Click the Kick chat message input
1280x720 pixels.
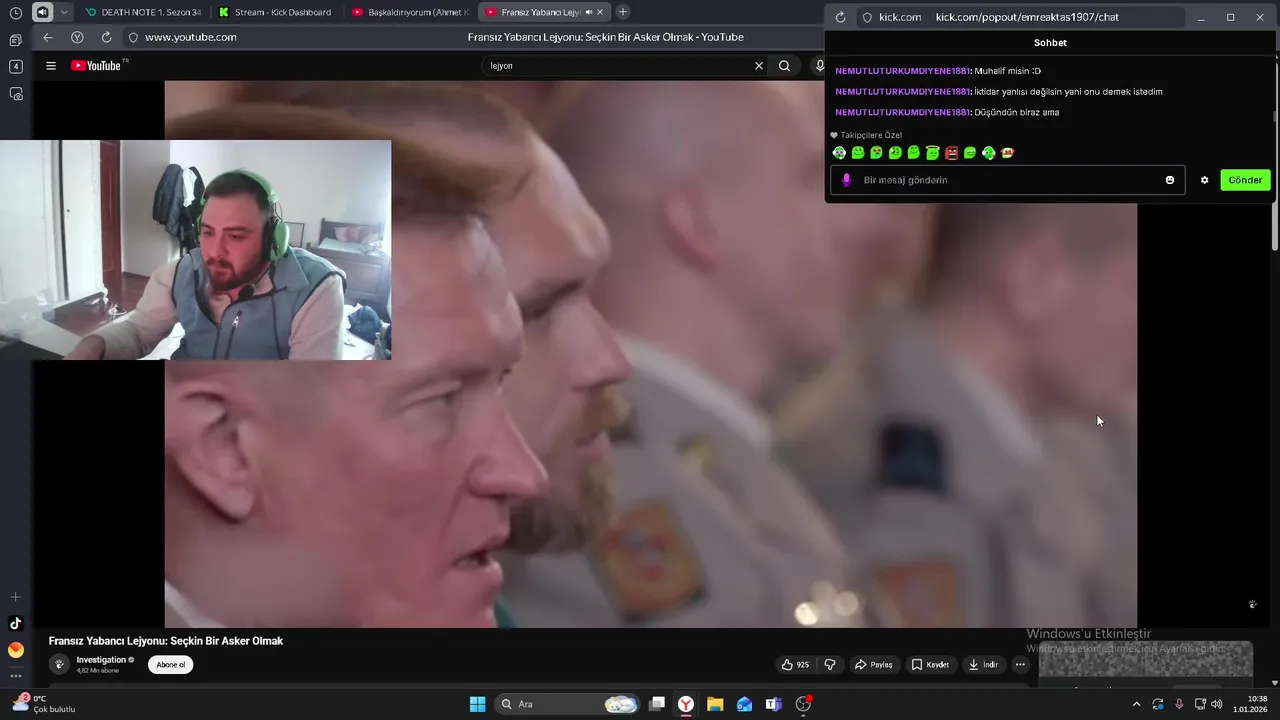[x=1008, y=180]
